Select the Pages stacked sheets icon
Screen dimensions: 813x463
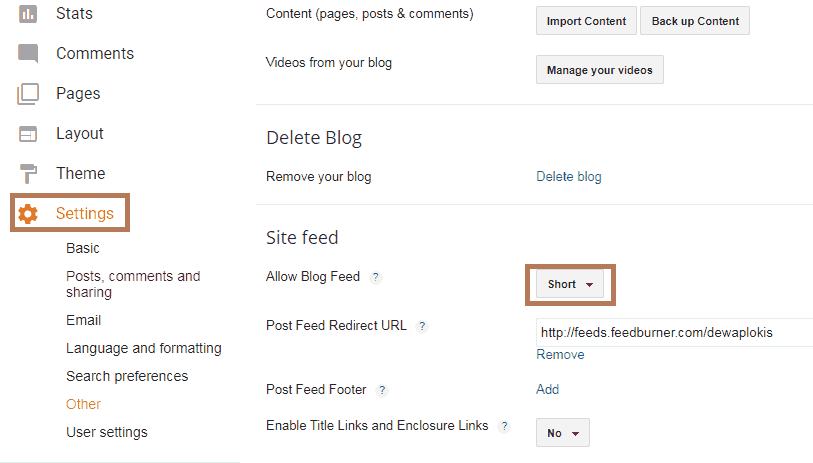coord(28,94)
